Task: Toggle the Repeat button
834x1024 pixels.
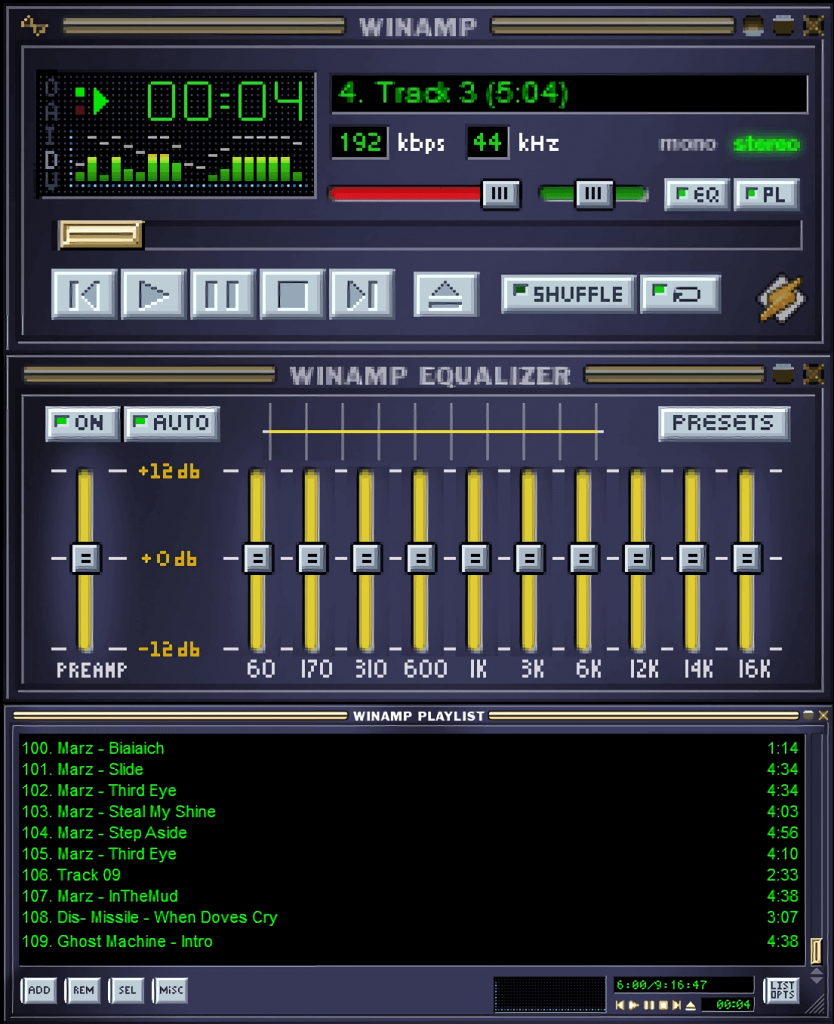Action: (681, 294)
